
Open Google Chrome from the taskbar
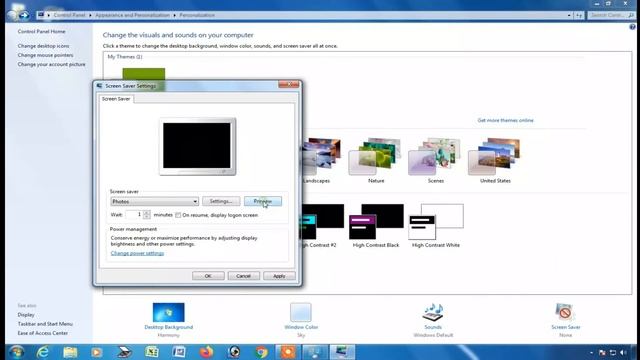tap(262, 352)
